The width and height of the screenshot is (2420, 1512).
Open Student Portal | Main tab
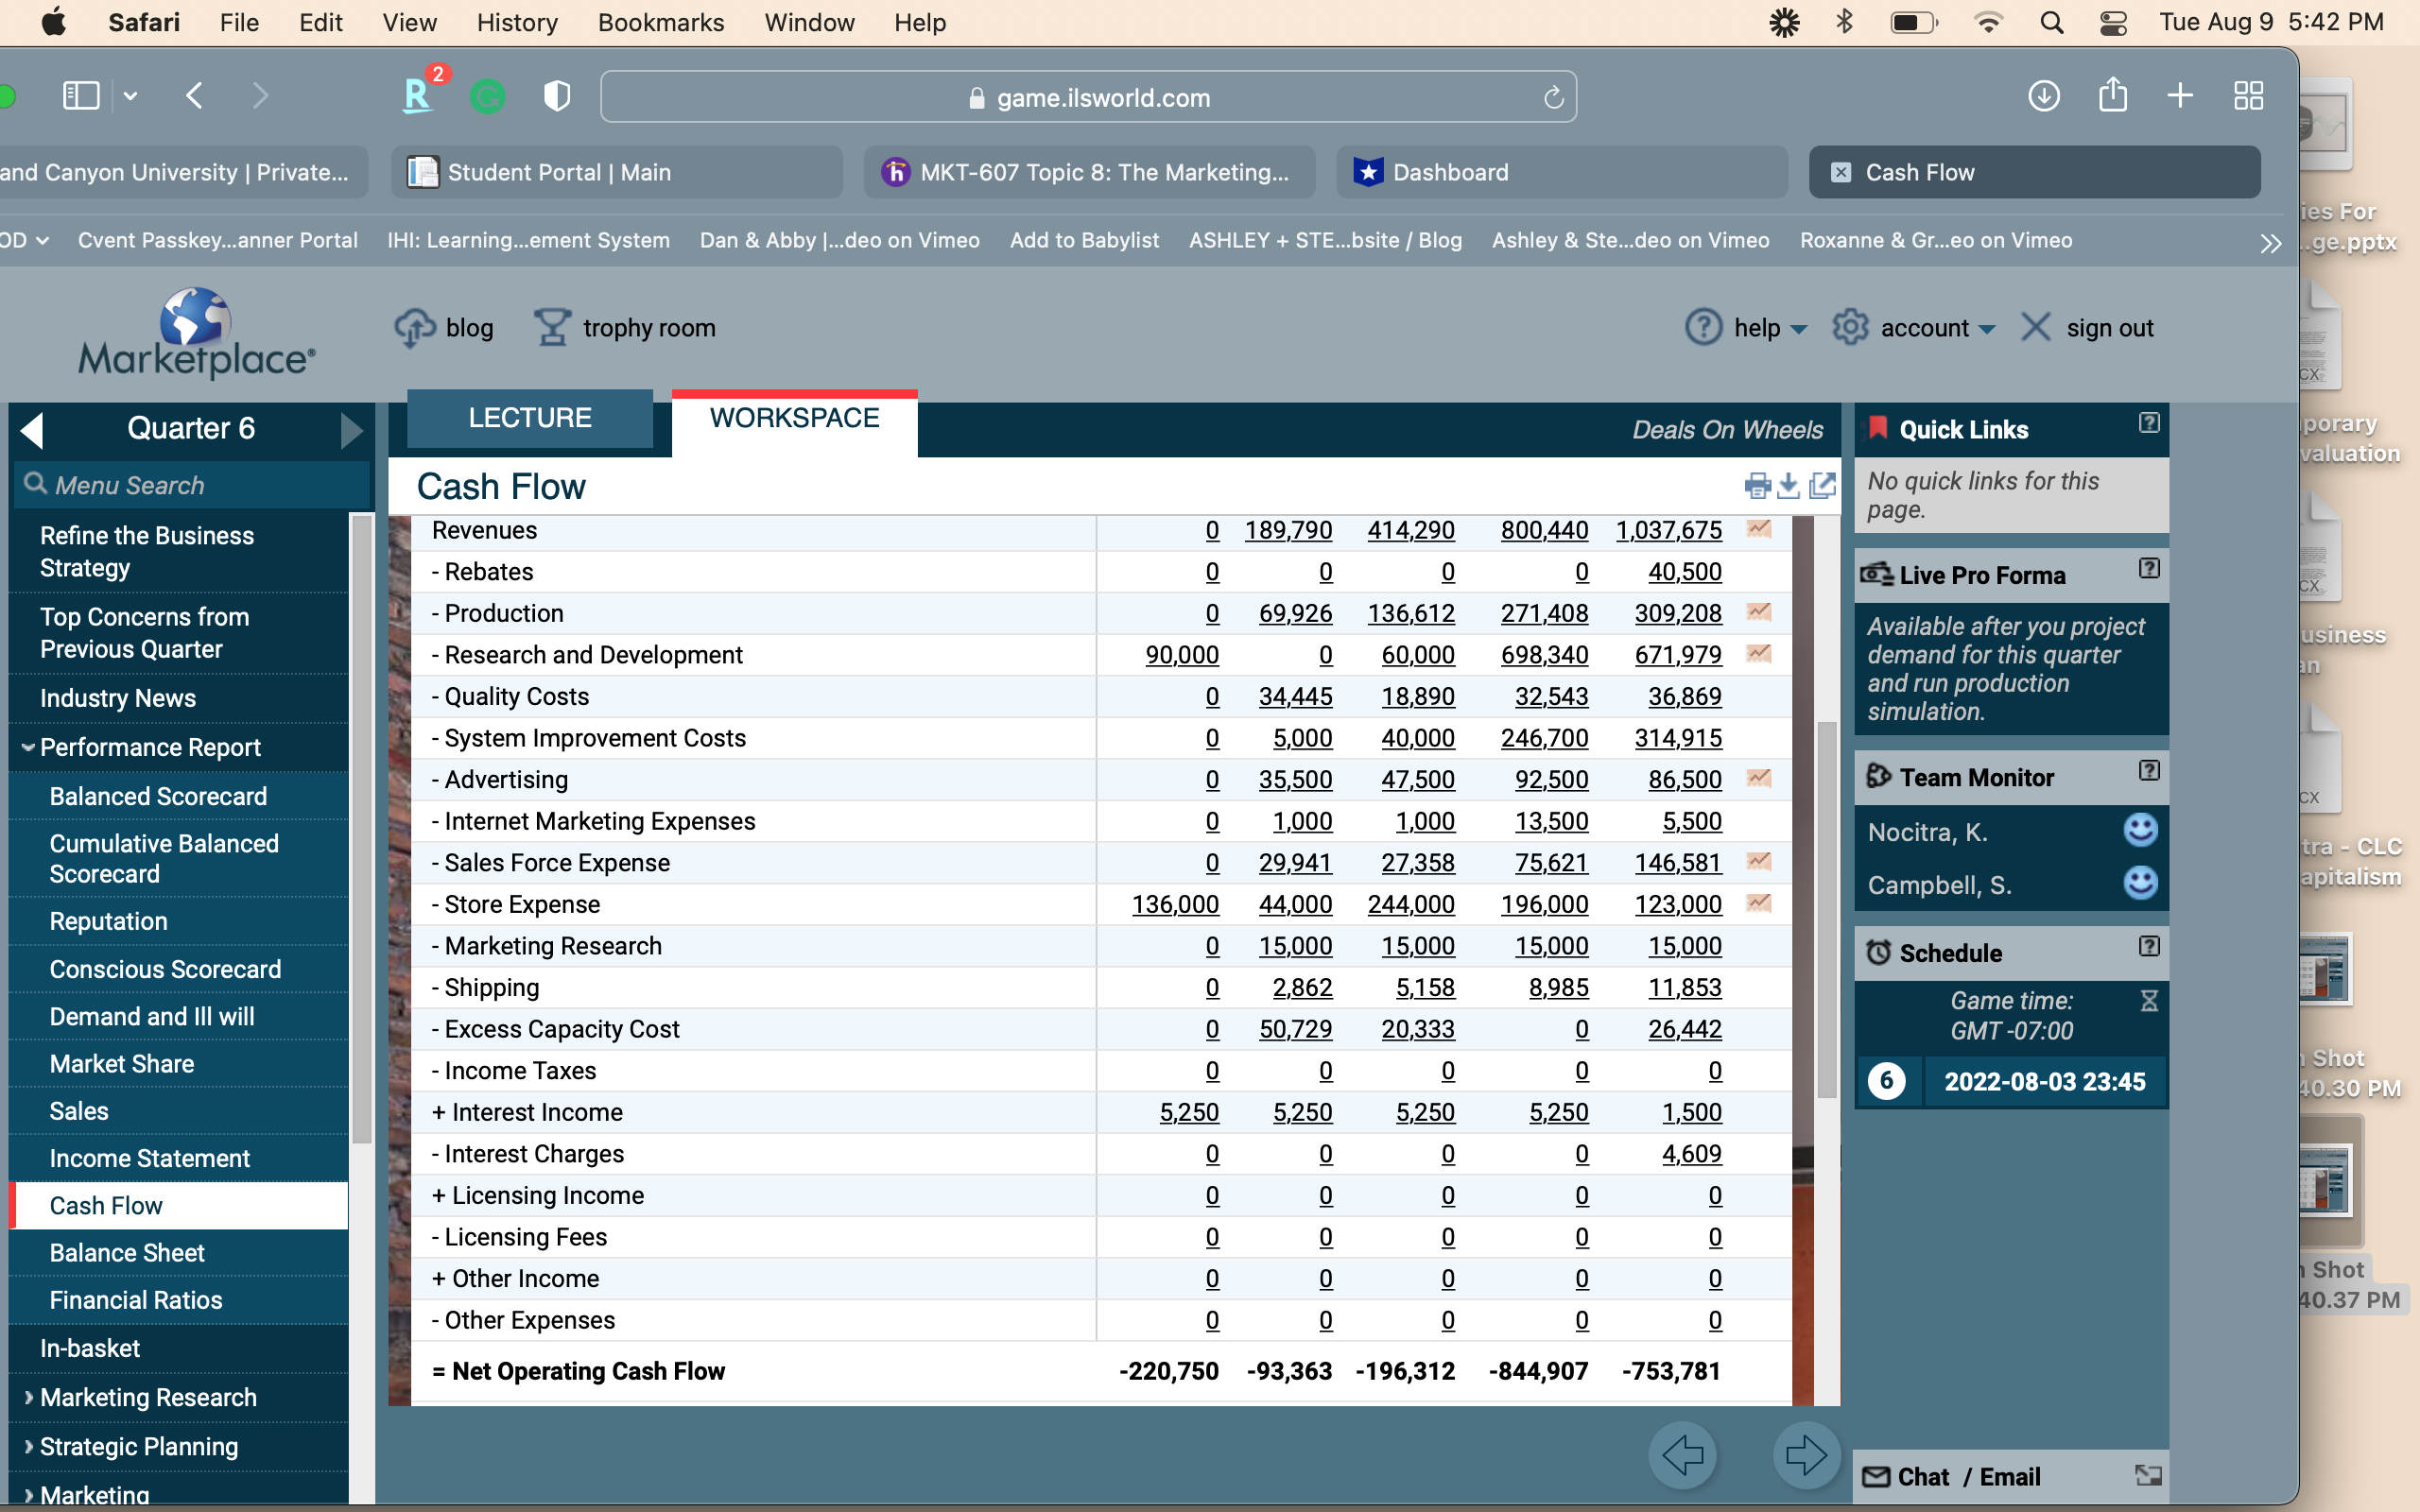point(617,172)
